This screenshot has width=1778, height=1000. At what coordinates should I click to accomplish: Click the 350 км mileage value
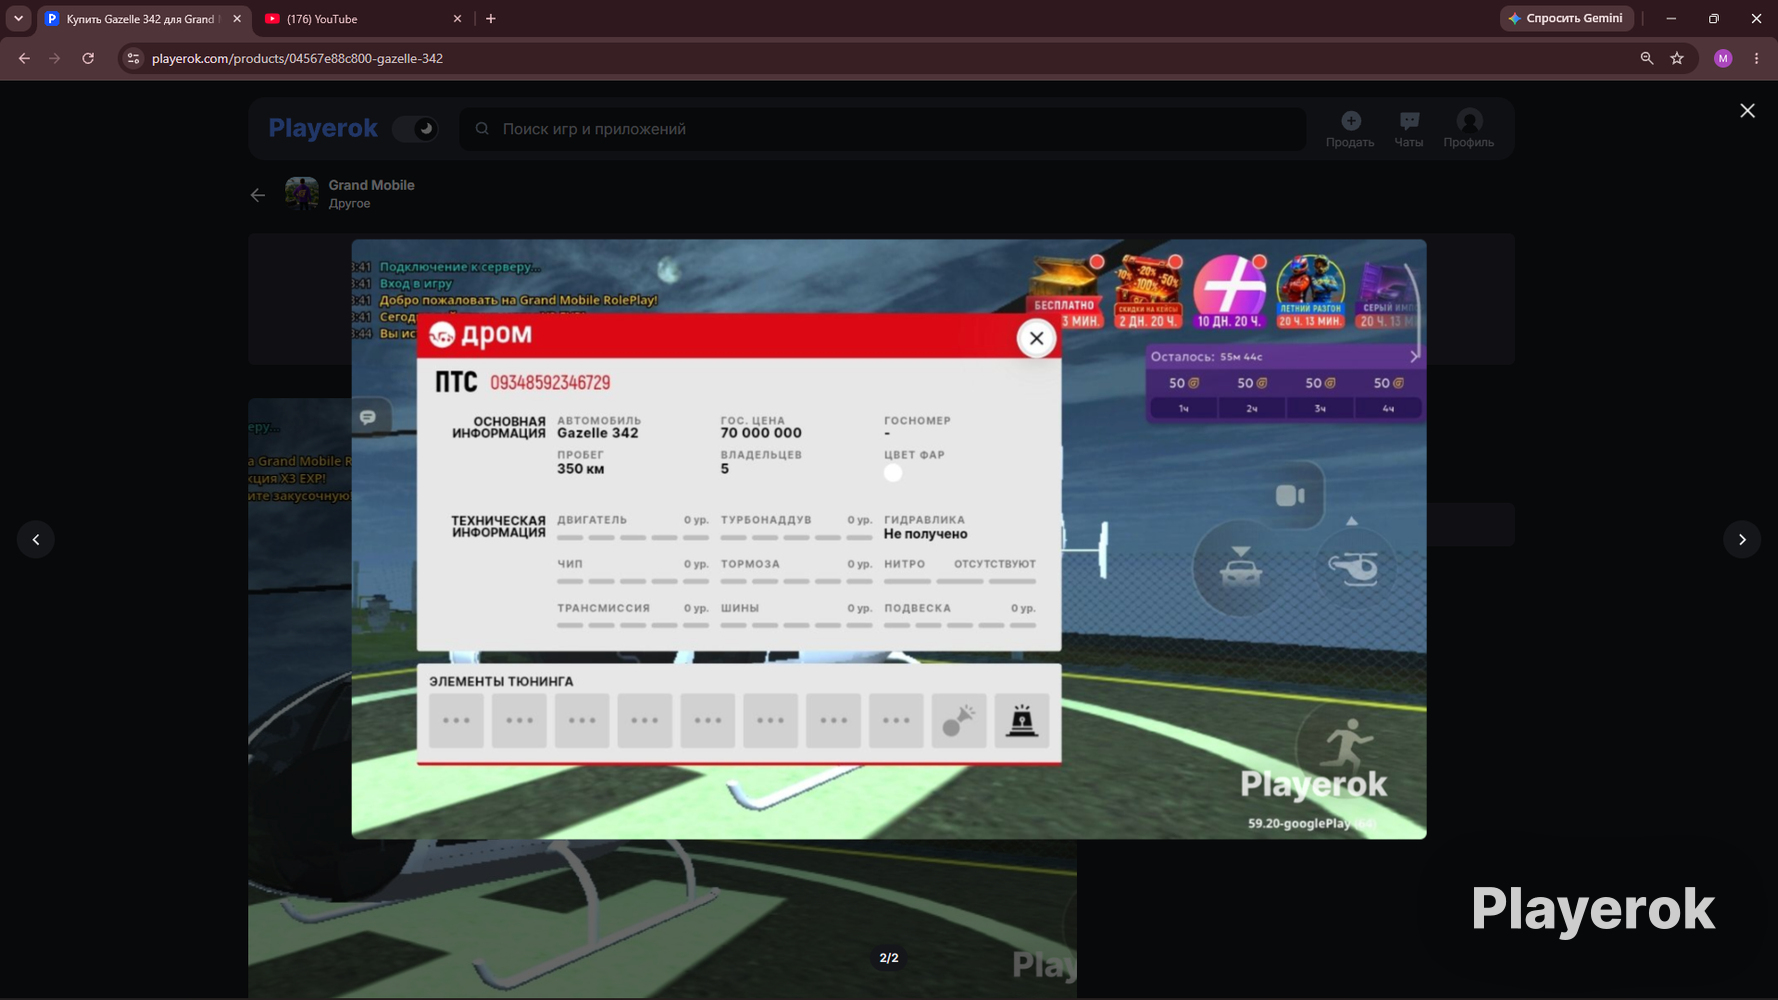point(581,469)
